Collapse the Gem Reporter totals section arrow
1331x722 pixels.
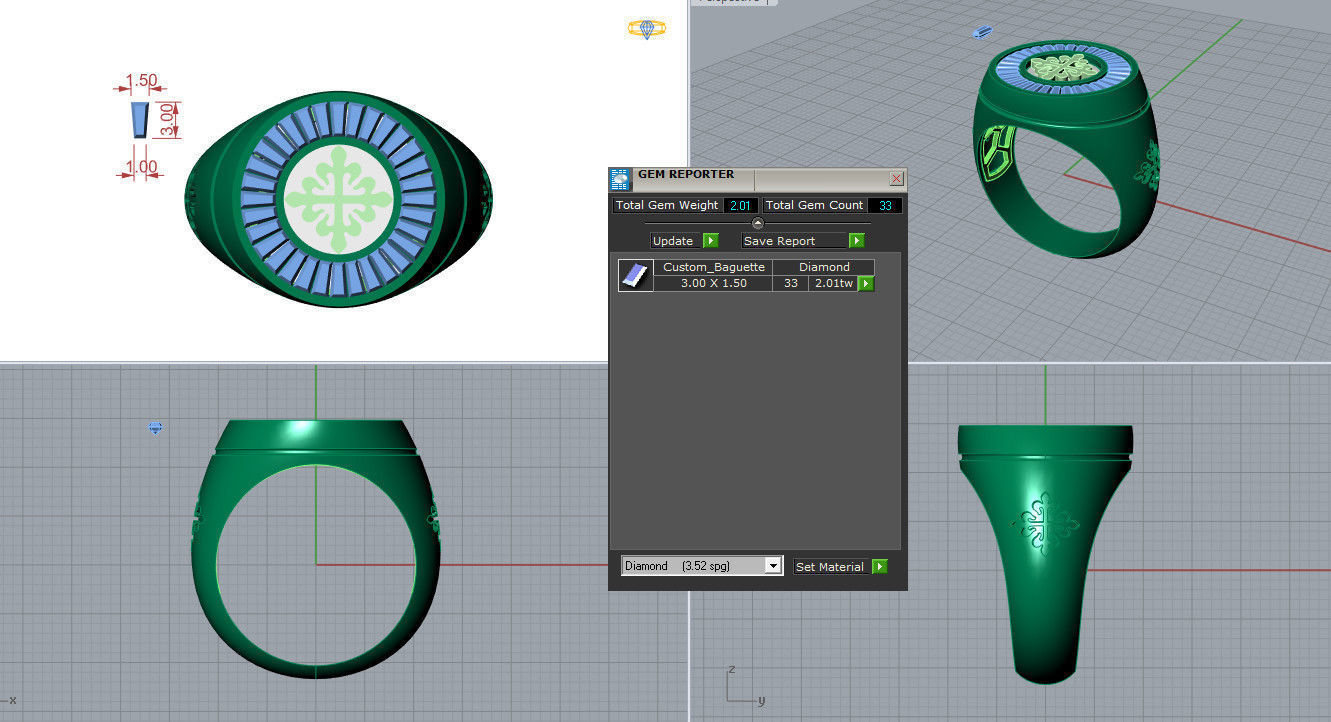(x=757, y=223)
